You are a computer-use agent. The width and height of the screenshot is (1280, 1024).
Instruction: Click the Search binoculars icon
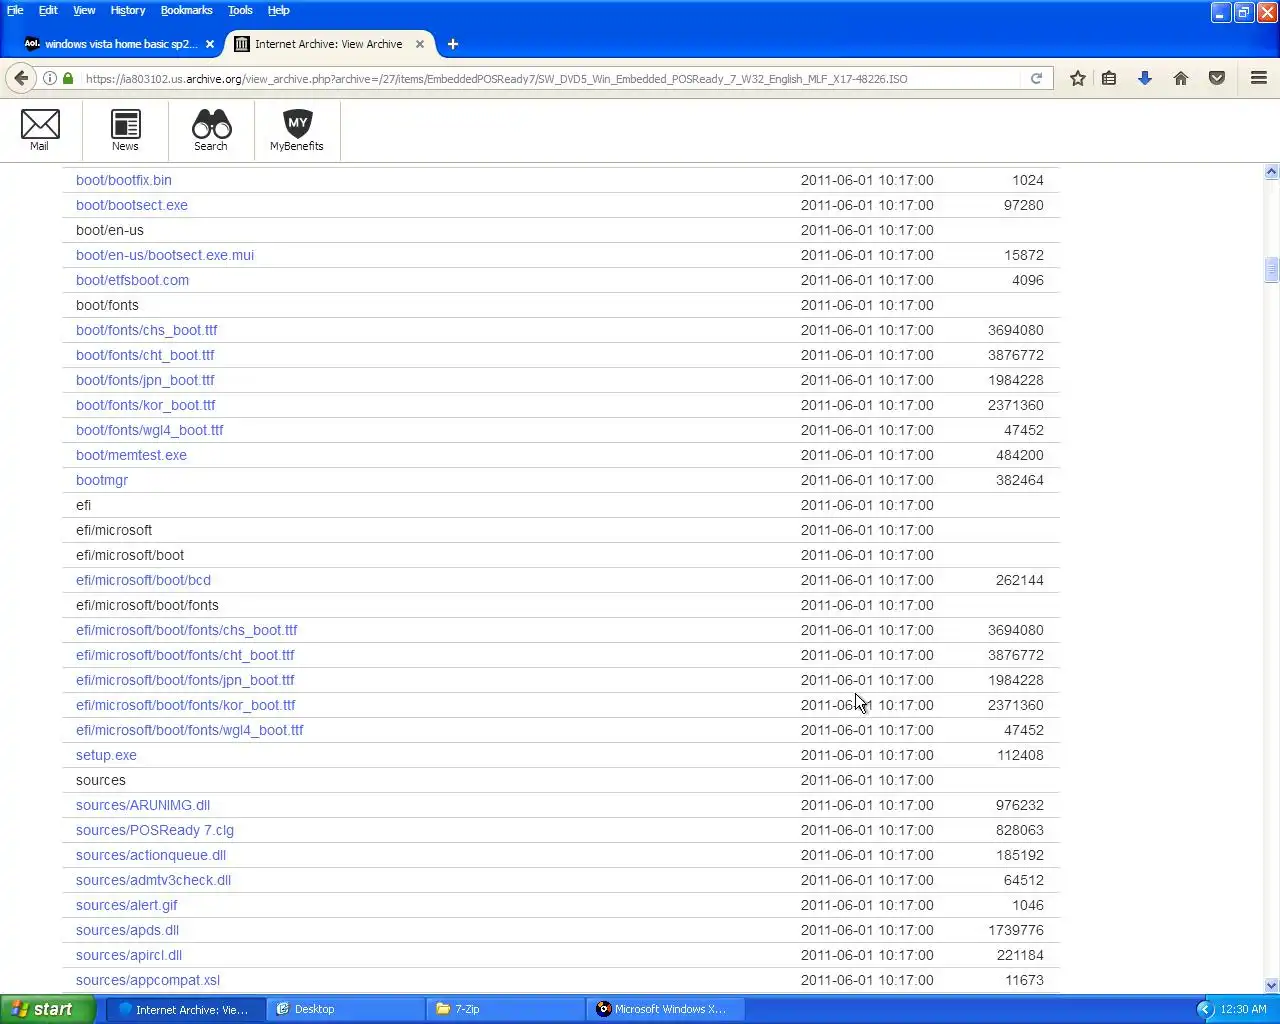[211, 130]
